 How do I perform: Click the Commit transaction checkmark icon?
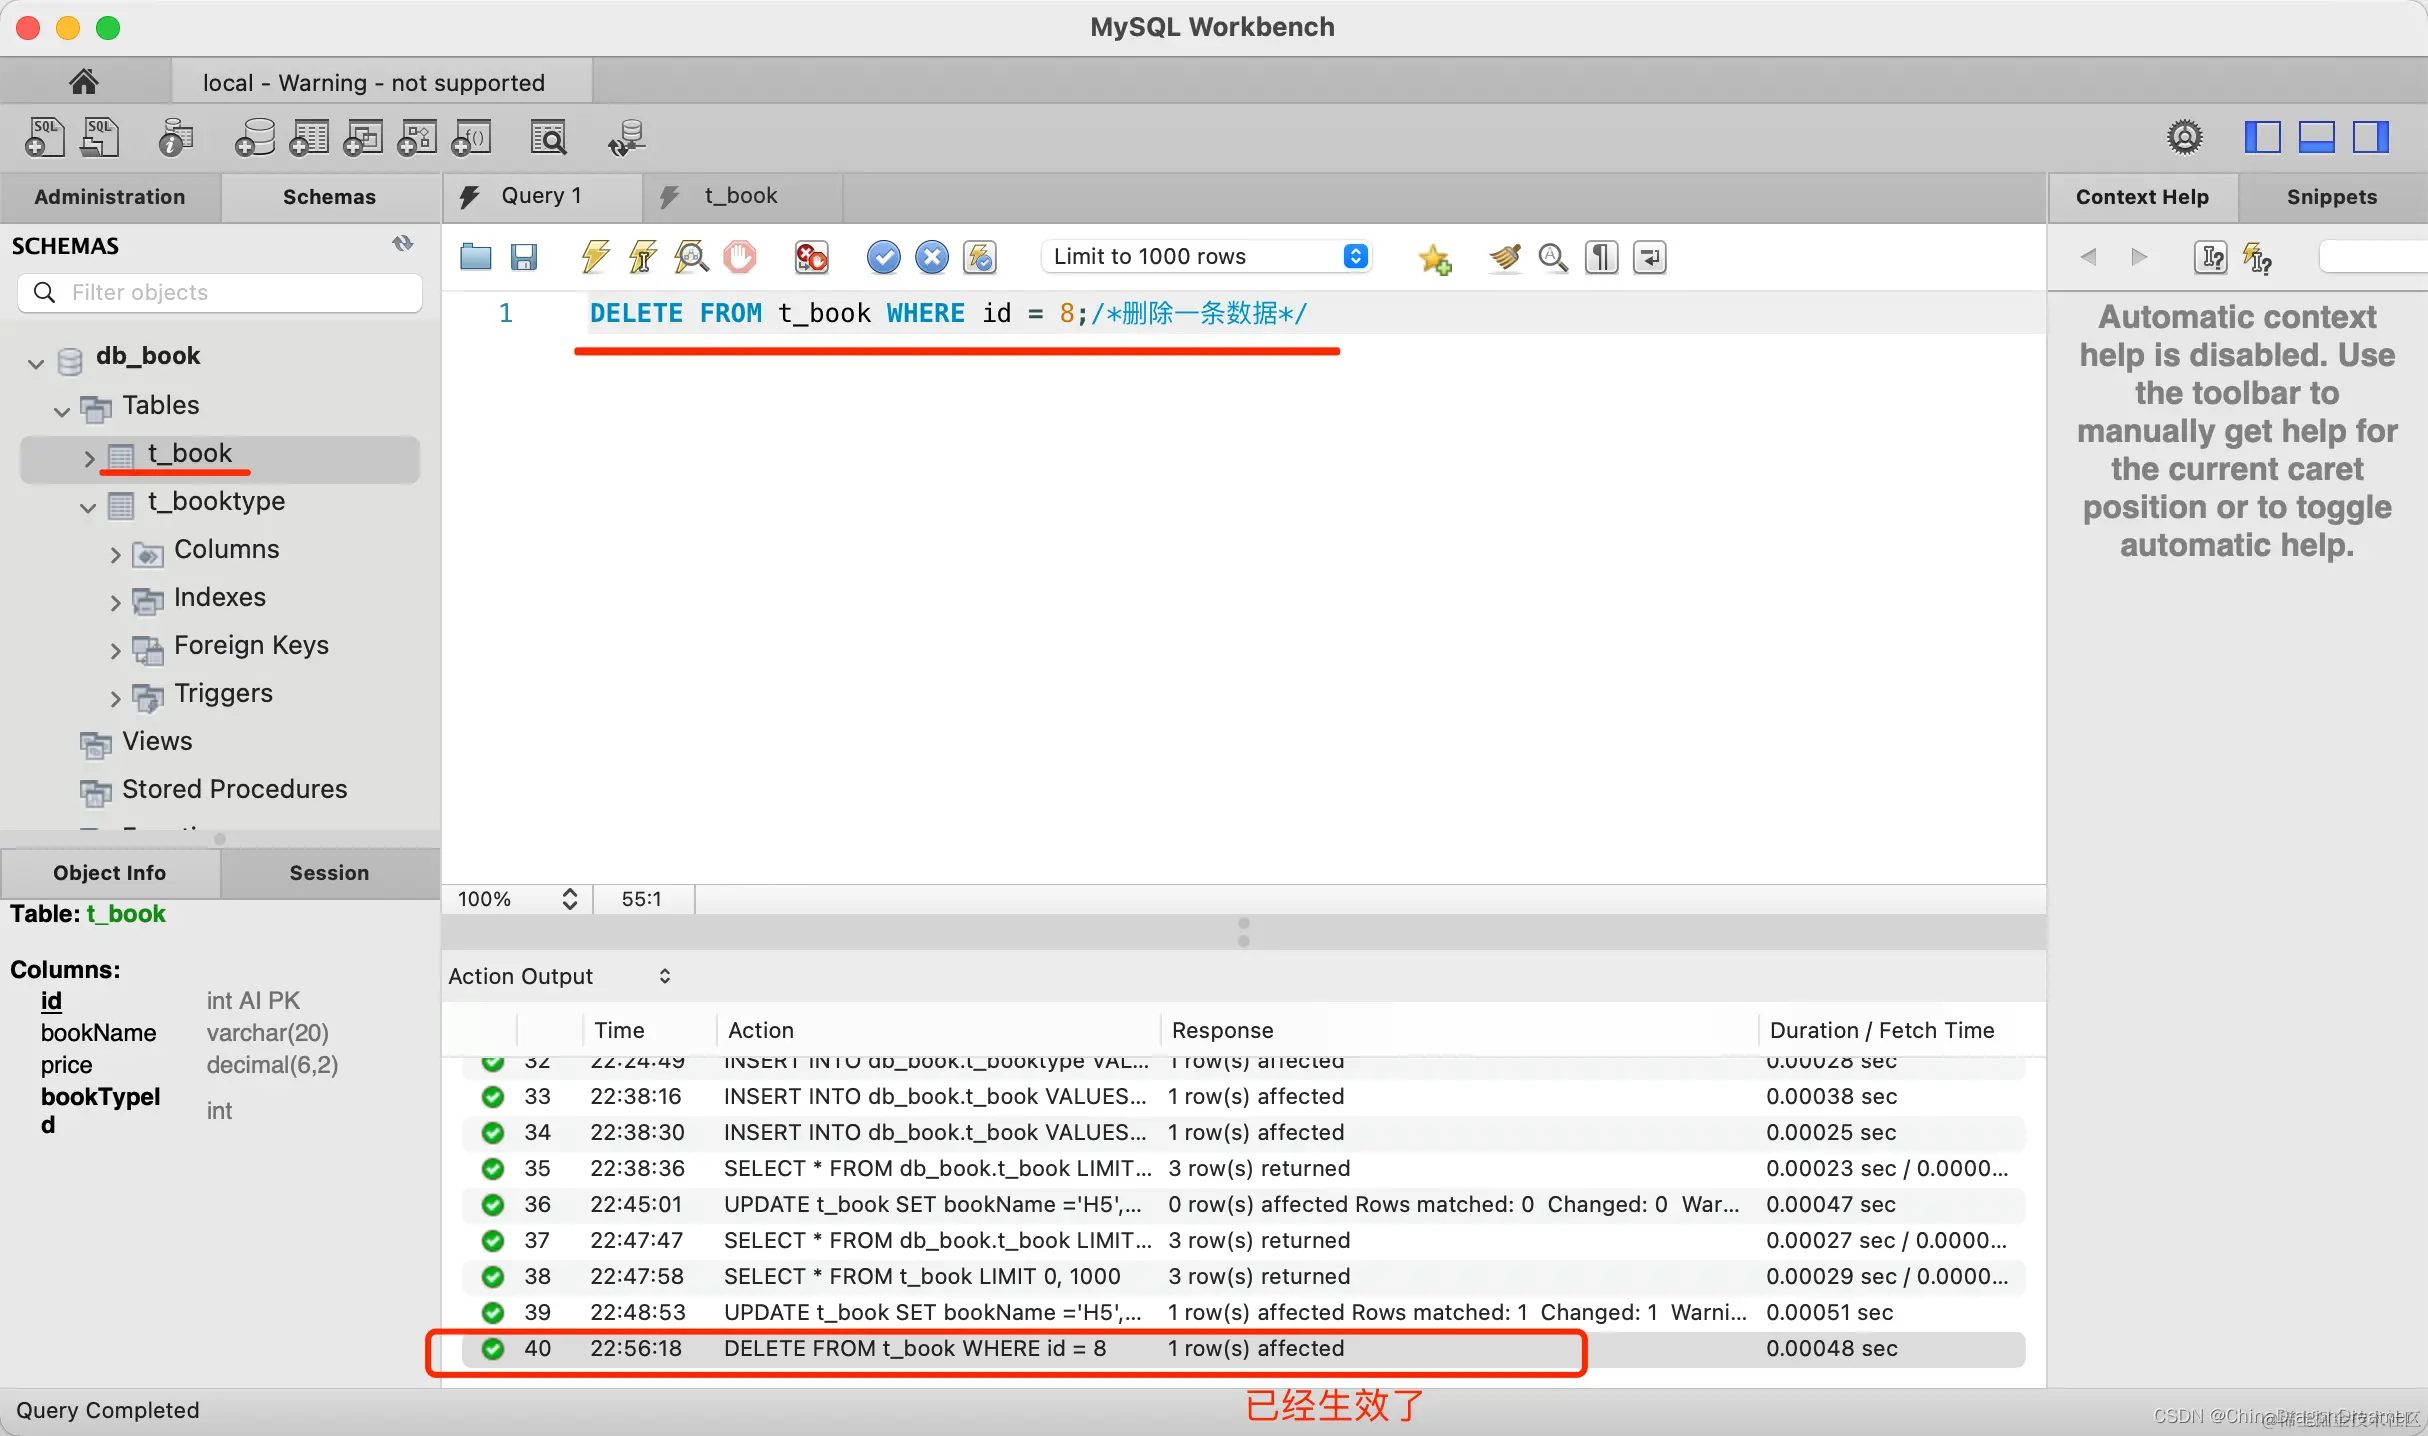(883, 257)
